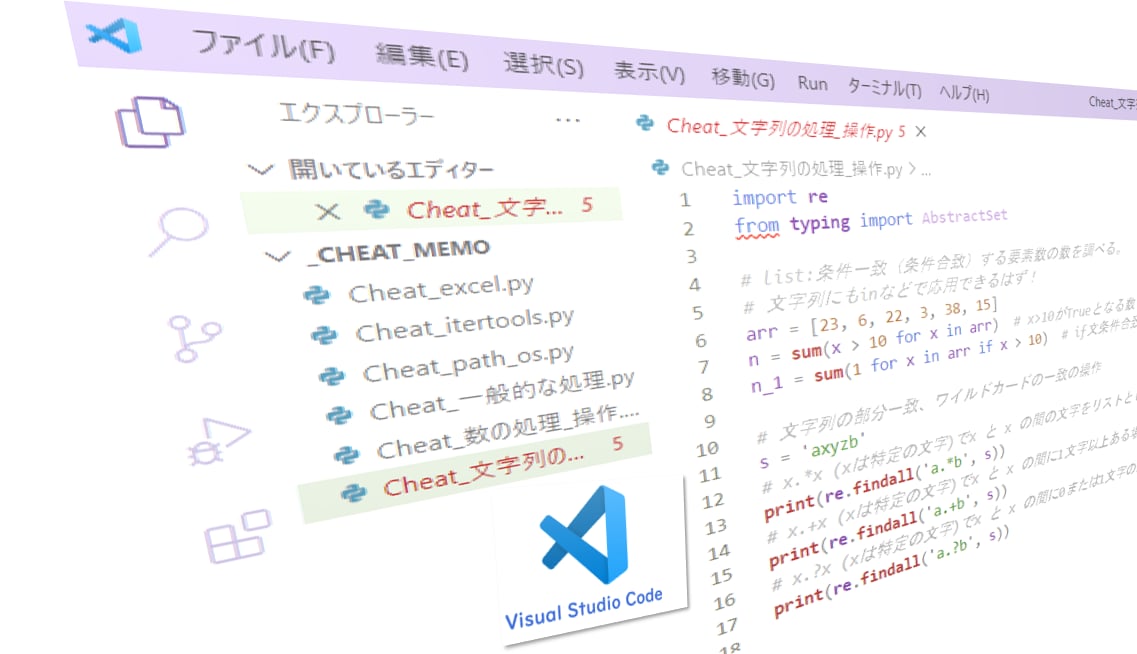Open the Run and Debug view icon
Screen dimensions: 1137x654
click(218, 441)
